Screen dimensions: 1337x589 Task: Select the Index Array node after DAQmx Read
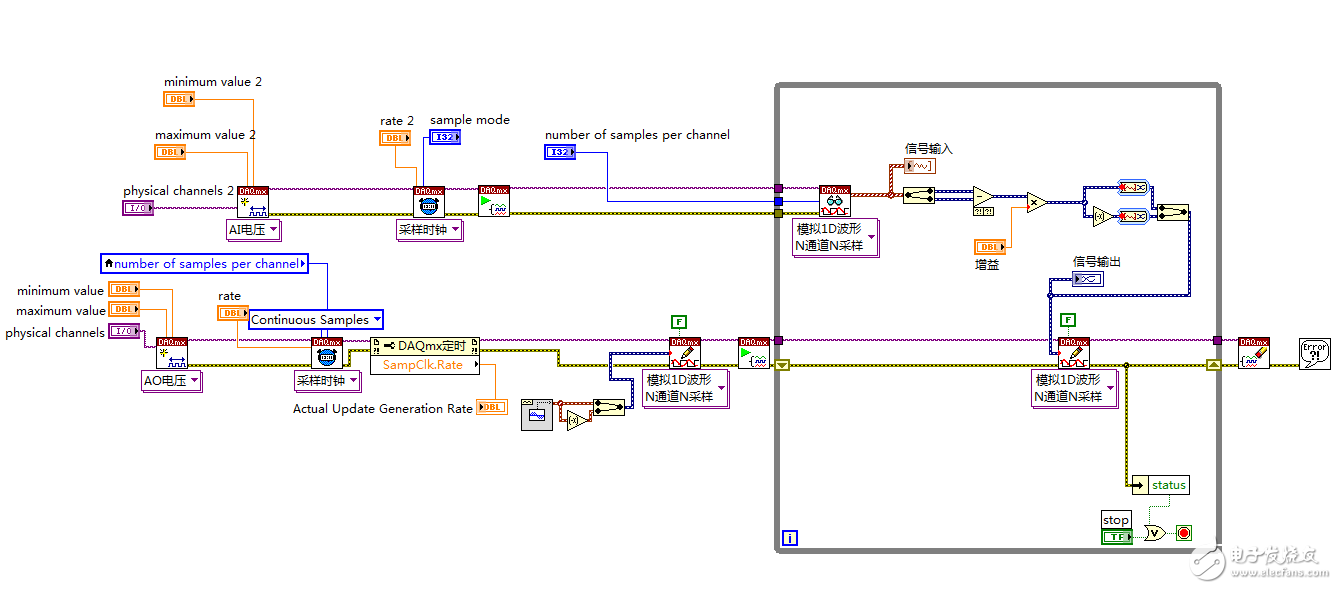click(919, 195)
